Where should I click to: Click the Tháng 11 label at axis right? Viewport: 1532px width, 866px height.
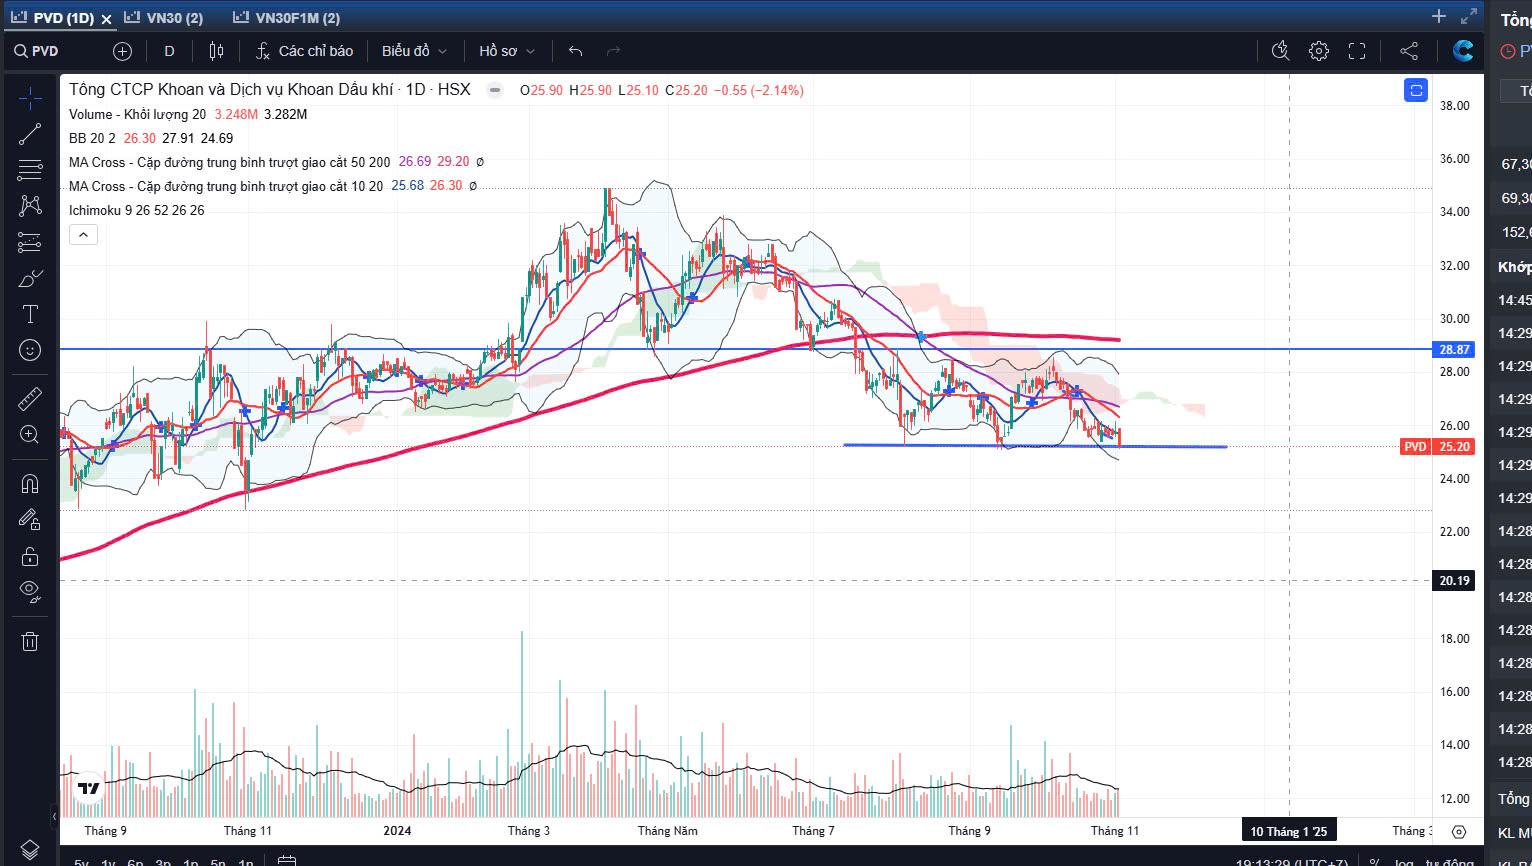1115,831
